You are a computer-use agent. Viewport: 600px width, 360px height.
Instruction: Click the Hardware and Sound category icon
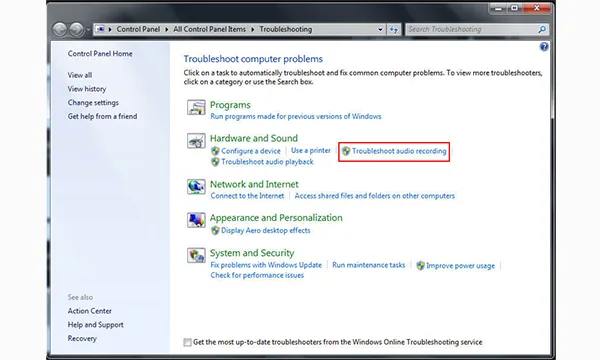[196, 140]
